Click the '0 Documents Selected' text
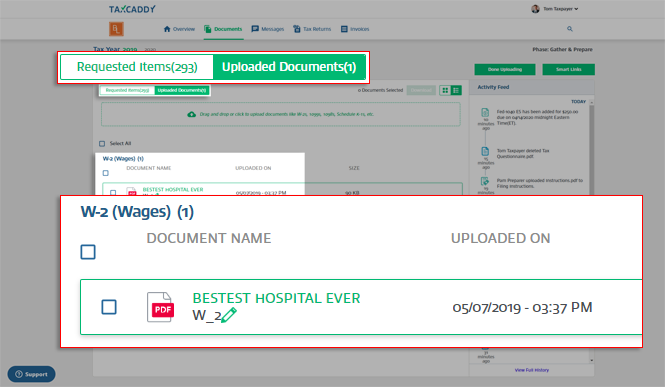 [380, 90]
